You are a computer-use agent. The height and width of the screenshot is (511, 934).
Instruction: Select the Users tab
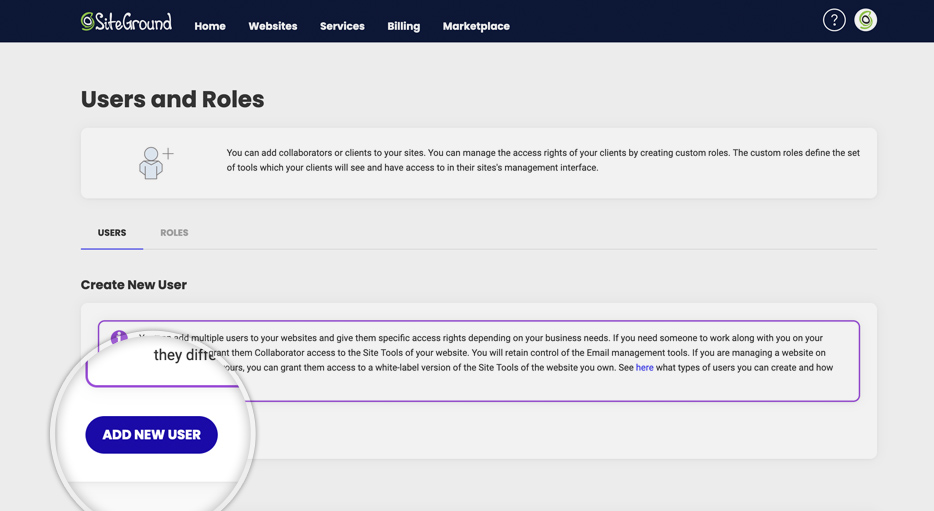coord(112,233)
